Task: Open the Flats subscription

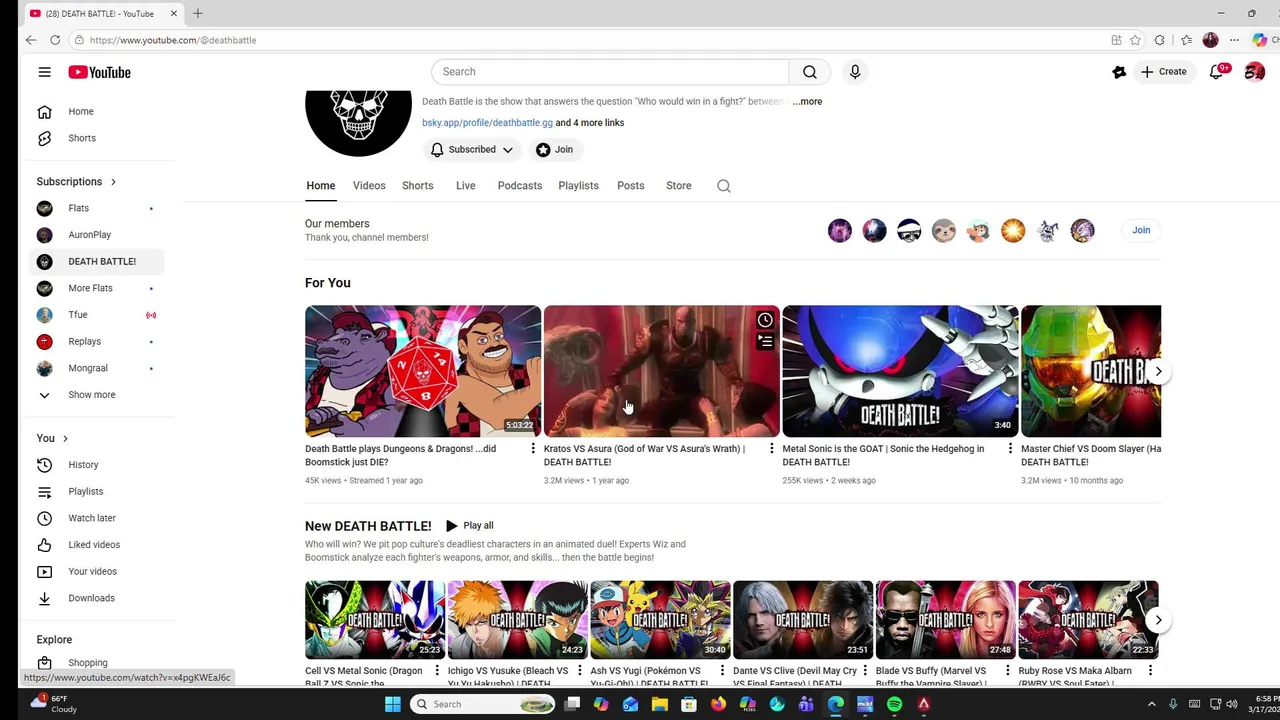Action: (97, 208)
